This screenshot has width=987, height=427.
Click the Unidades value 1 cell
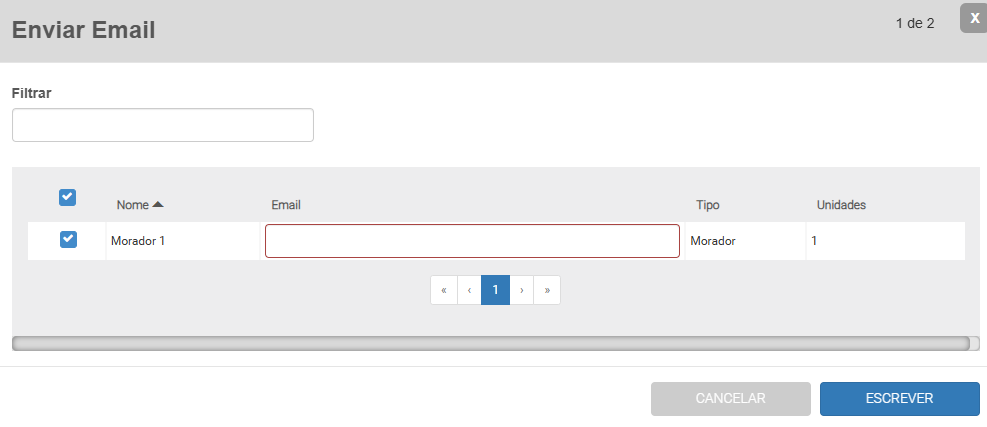814,241
